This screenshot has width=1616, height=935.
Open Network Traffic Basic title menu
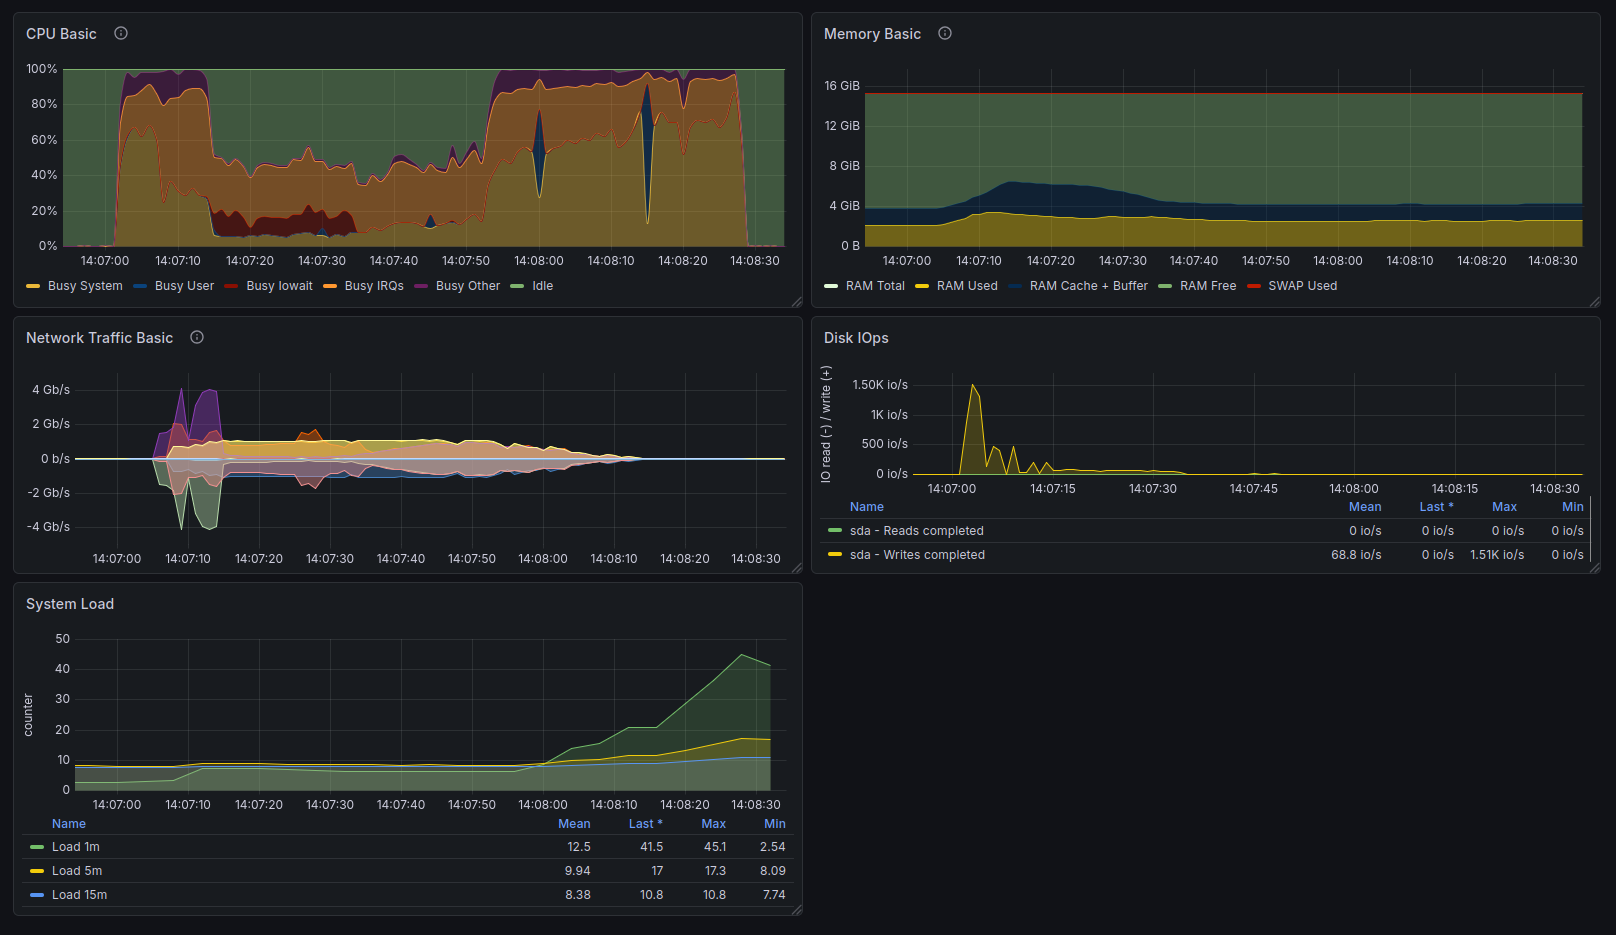point(99,338)
